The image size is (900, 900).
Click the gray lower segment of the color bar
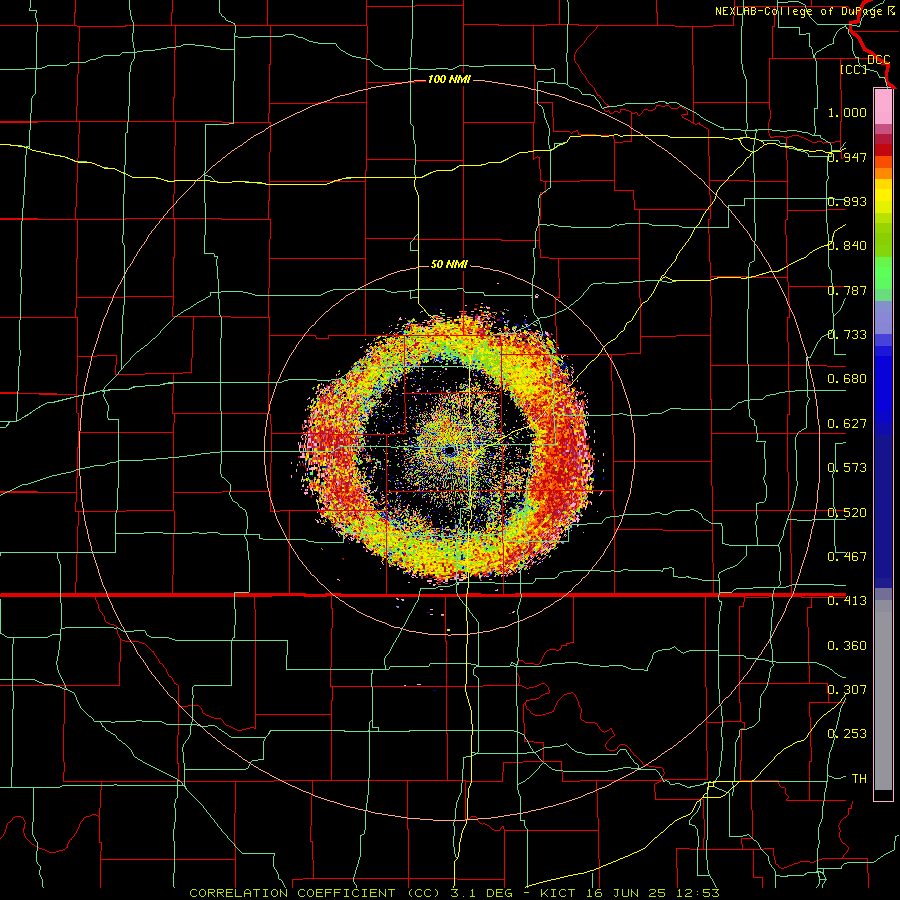883,695
